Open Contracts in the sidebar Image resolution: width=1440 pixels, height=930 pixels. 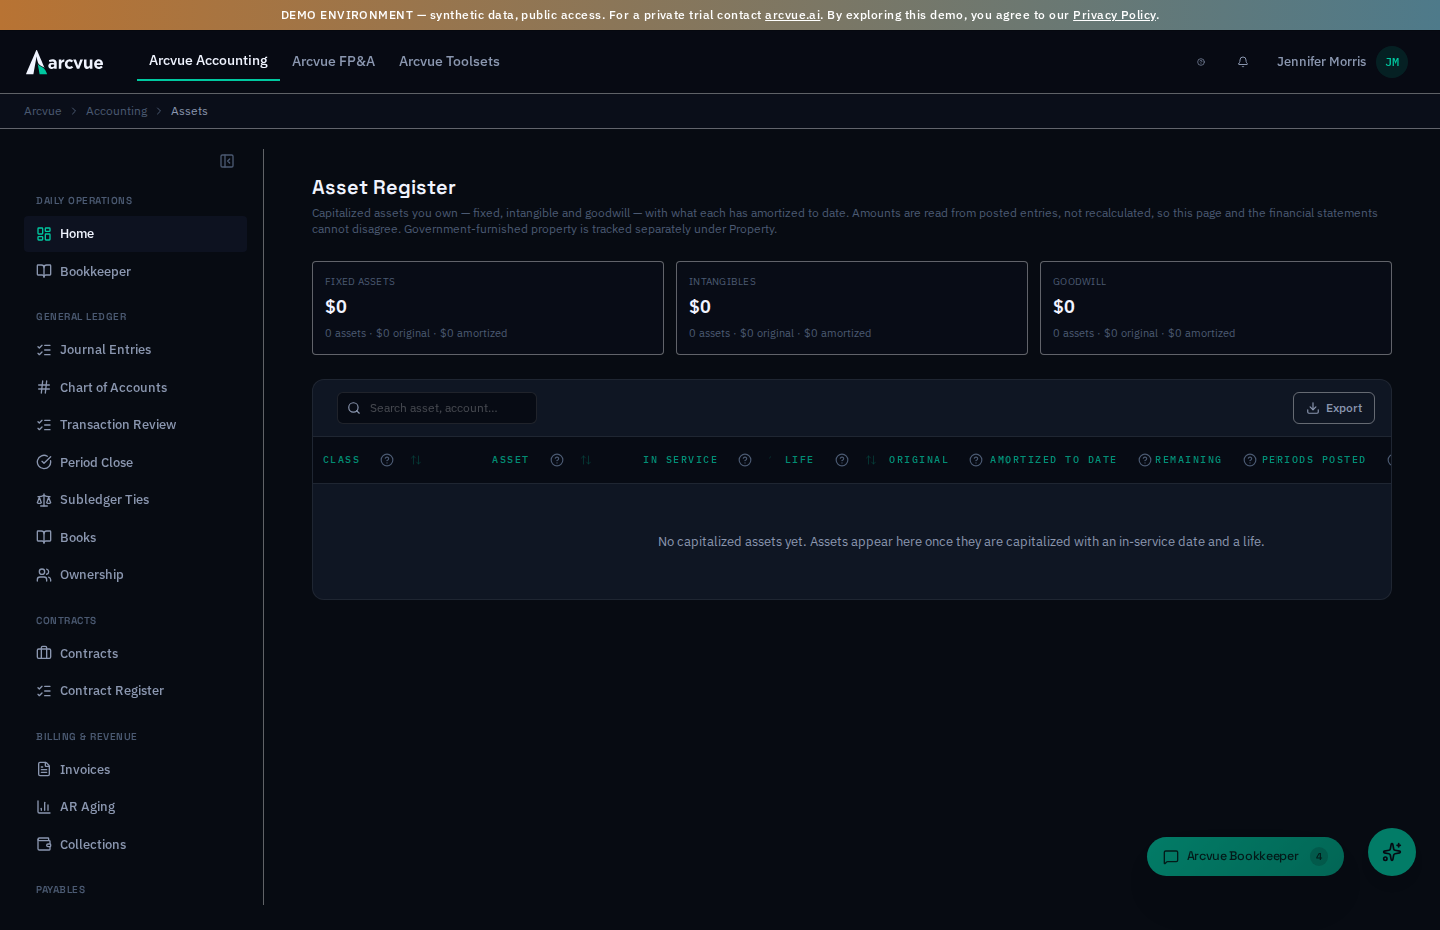[135, 654]
